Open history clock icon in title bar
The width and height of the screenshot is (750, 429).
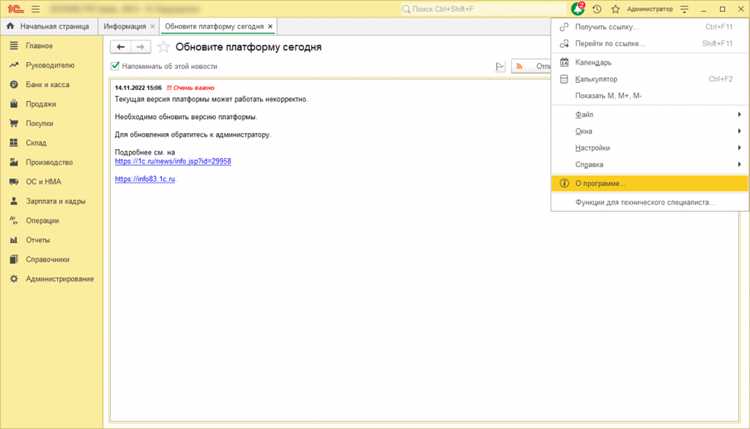[597, 9]
